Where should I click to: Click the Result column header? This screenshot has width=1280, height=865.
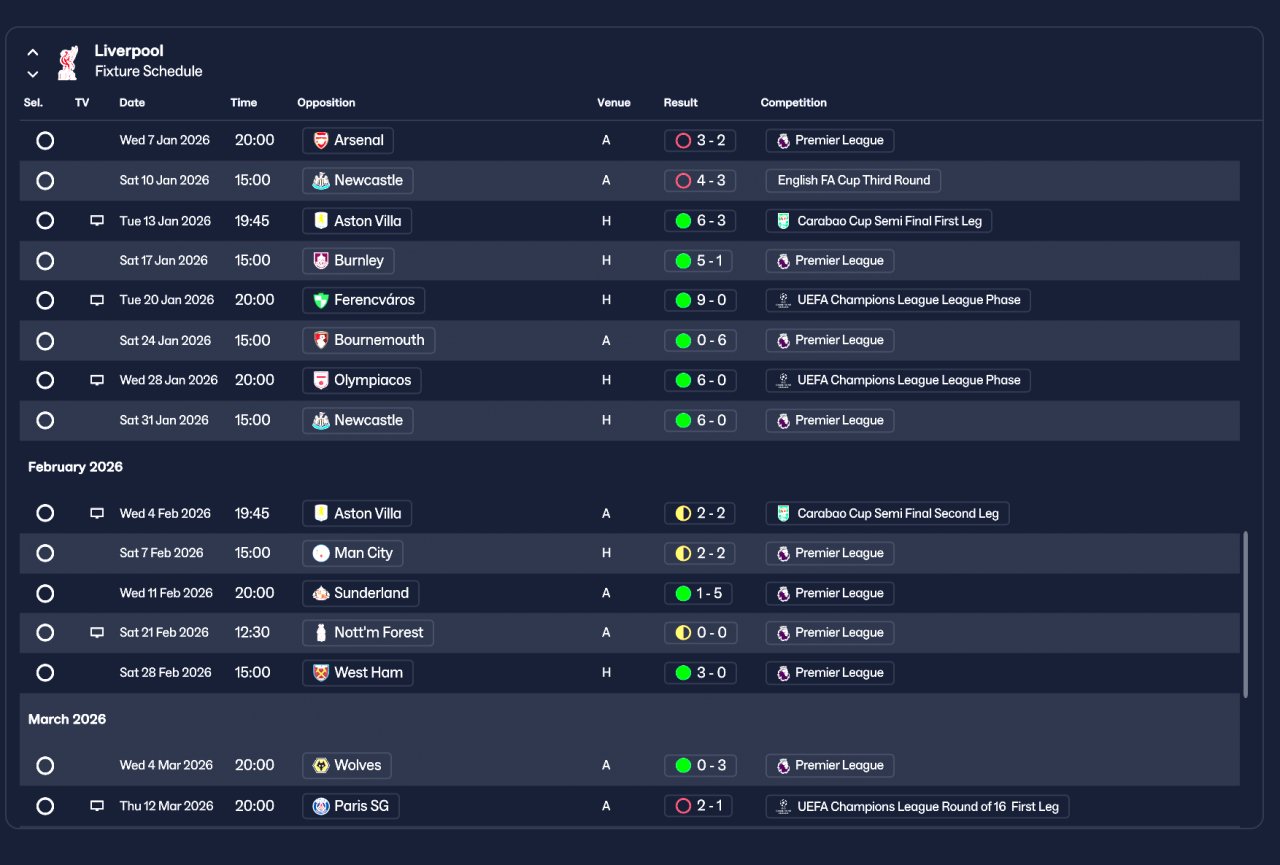(681, 103)
